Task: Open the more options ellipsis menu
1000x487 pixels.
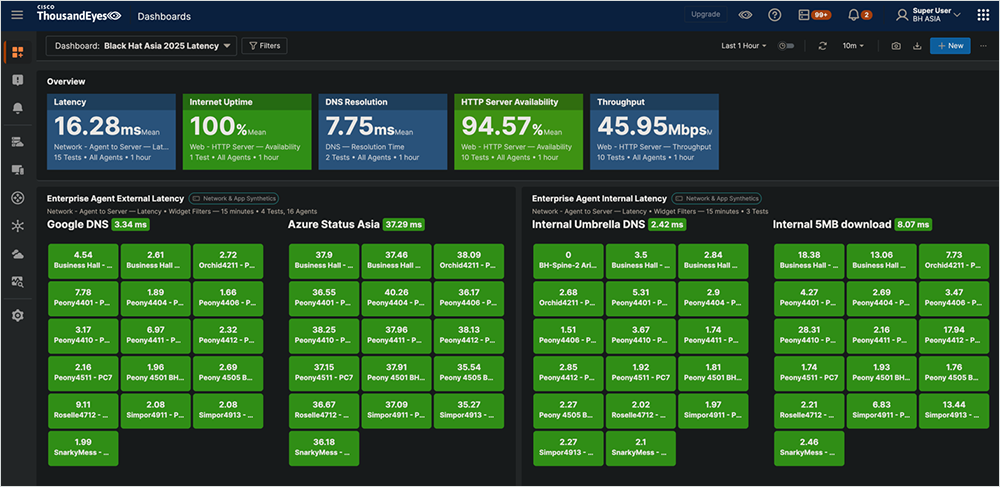Action: coord(983,46)
